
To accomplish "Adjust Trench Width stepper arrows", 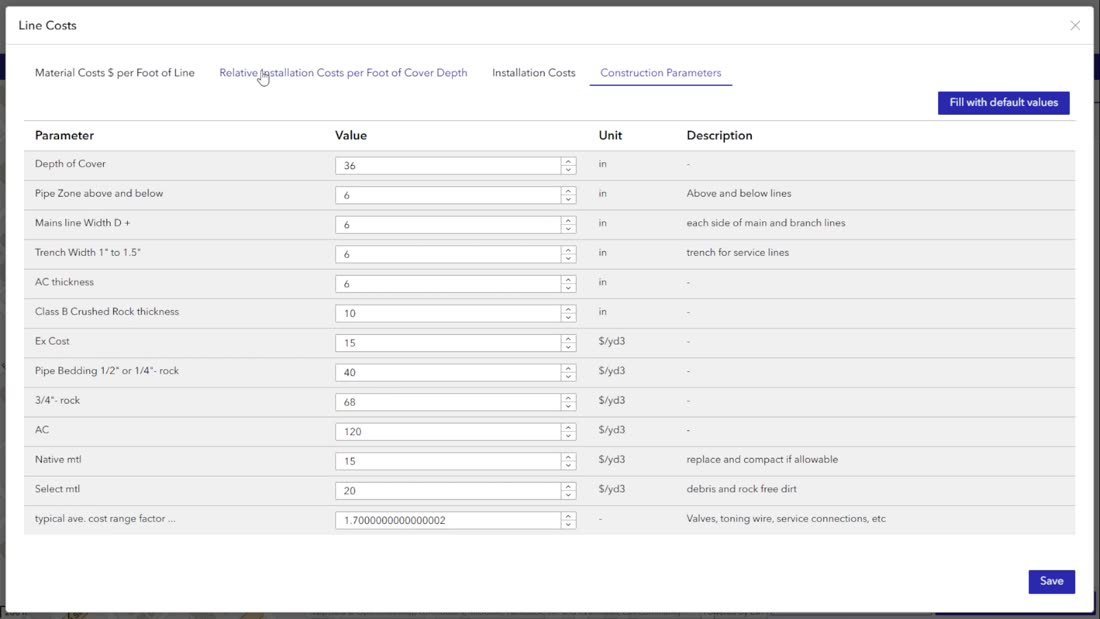I will tap(568, 254).
